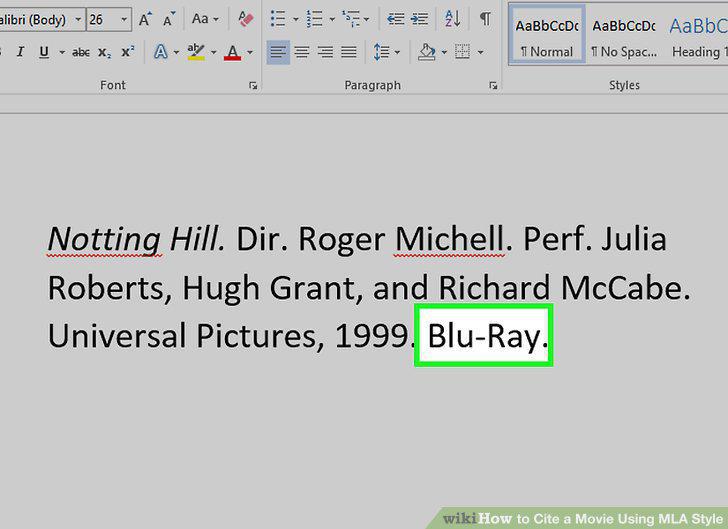This screenshot has height=529, width=728.
Task: Apply yellow text highlight color
Action: click(196, 52)
